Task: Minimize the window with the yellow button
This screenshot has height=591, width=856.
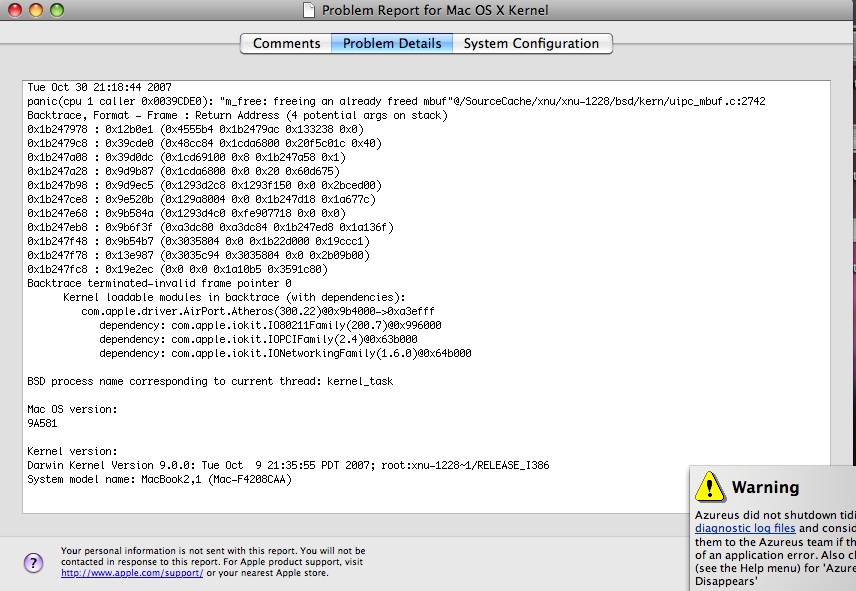Action: [36, 10]
